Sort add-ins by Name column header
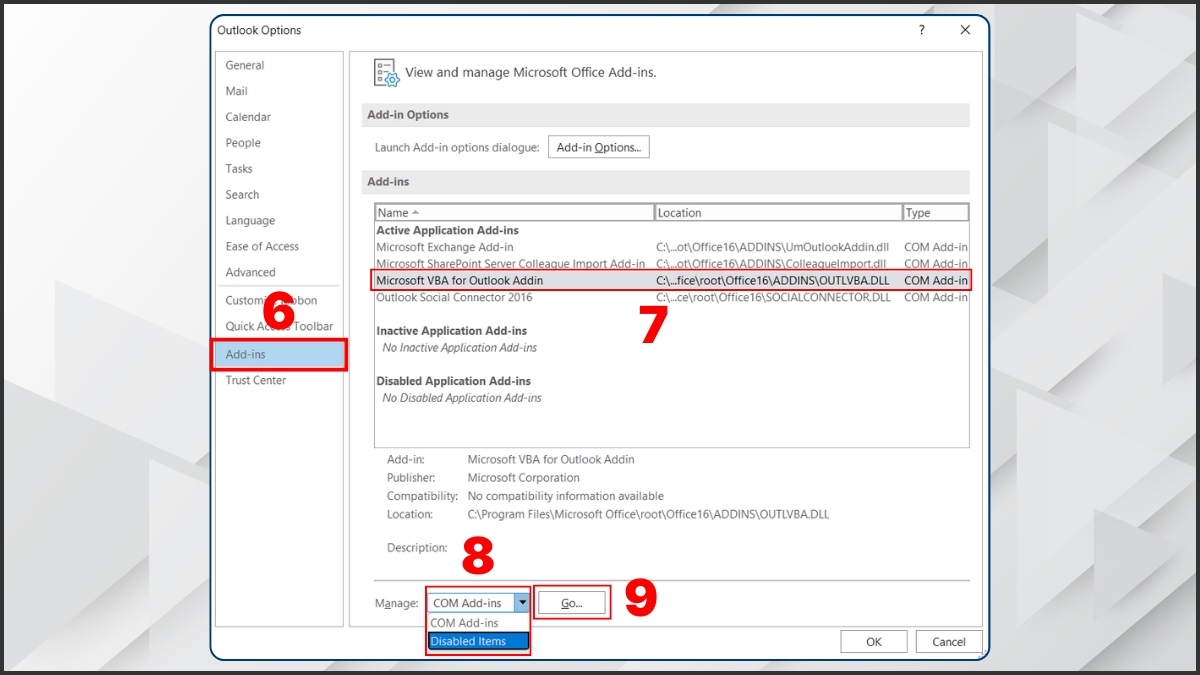 pyautogui.click(x=514, y=213)
